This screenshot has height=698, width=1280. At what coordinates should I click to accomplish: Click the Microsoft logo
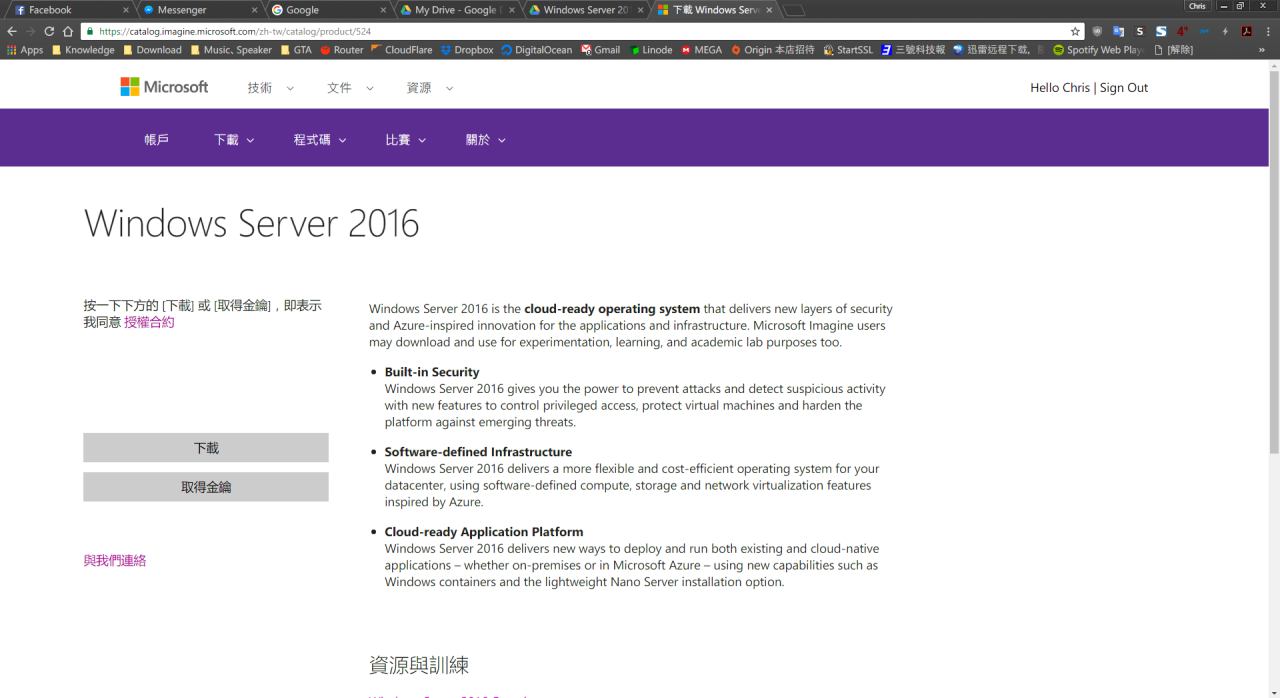pos(164,87)
